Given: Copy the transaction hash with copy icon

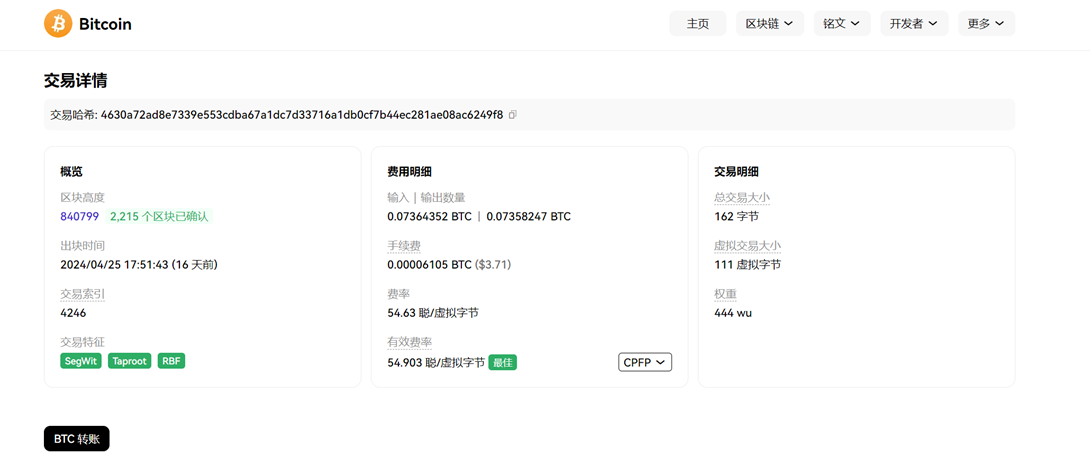Looking at the screenshot, I should 512,115.
